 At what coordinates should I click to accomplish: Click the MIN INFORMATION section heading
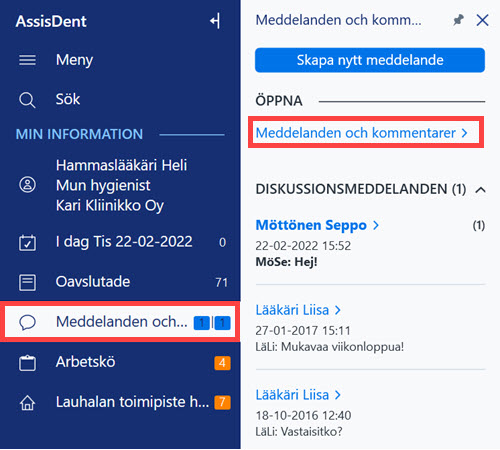[79, 134]
